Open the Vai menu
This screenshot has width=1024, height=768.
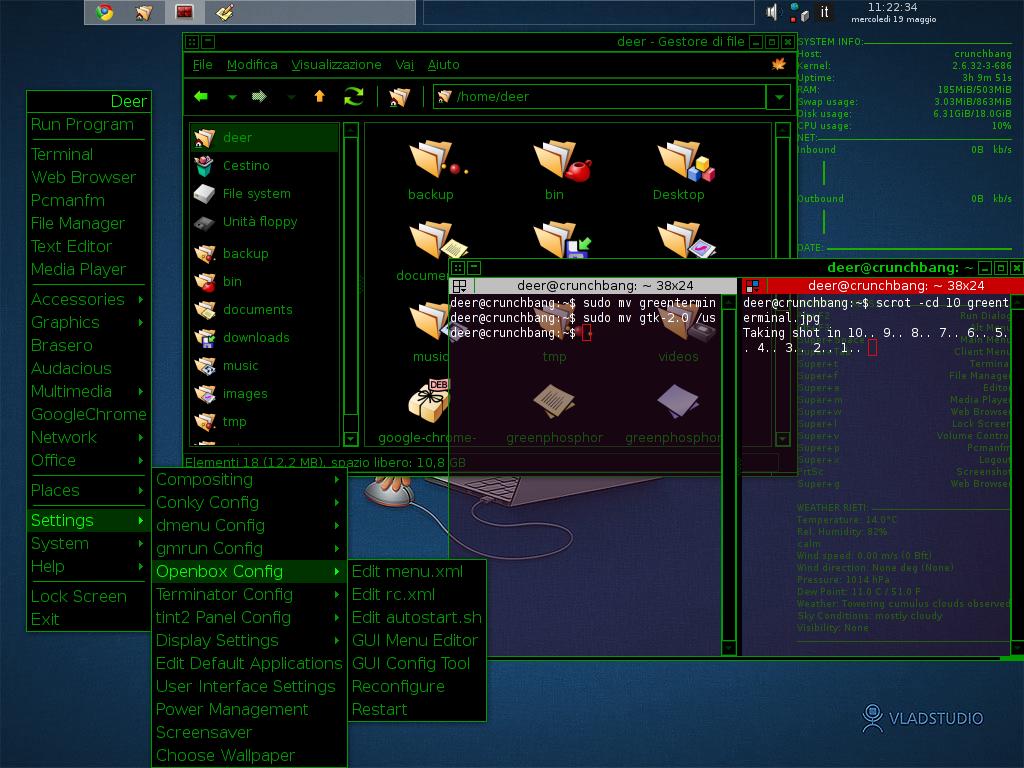click(405, 65)
